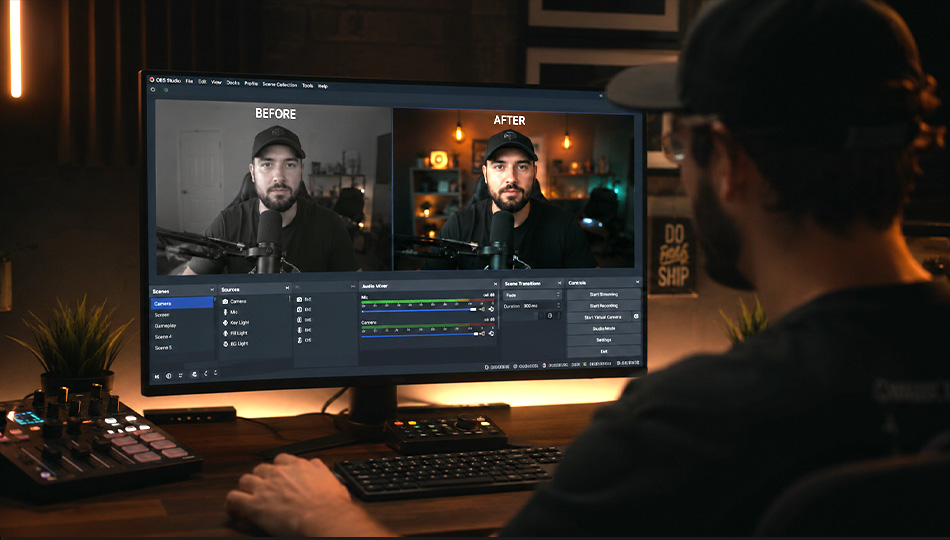Click the Key Light source icon
This screenshot has width=950, height=540.
click(225, 322)
